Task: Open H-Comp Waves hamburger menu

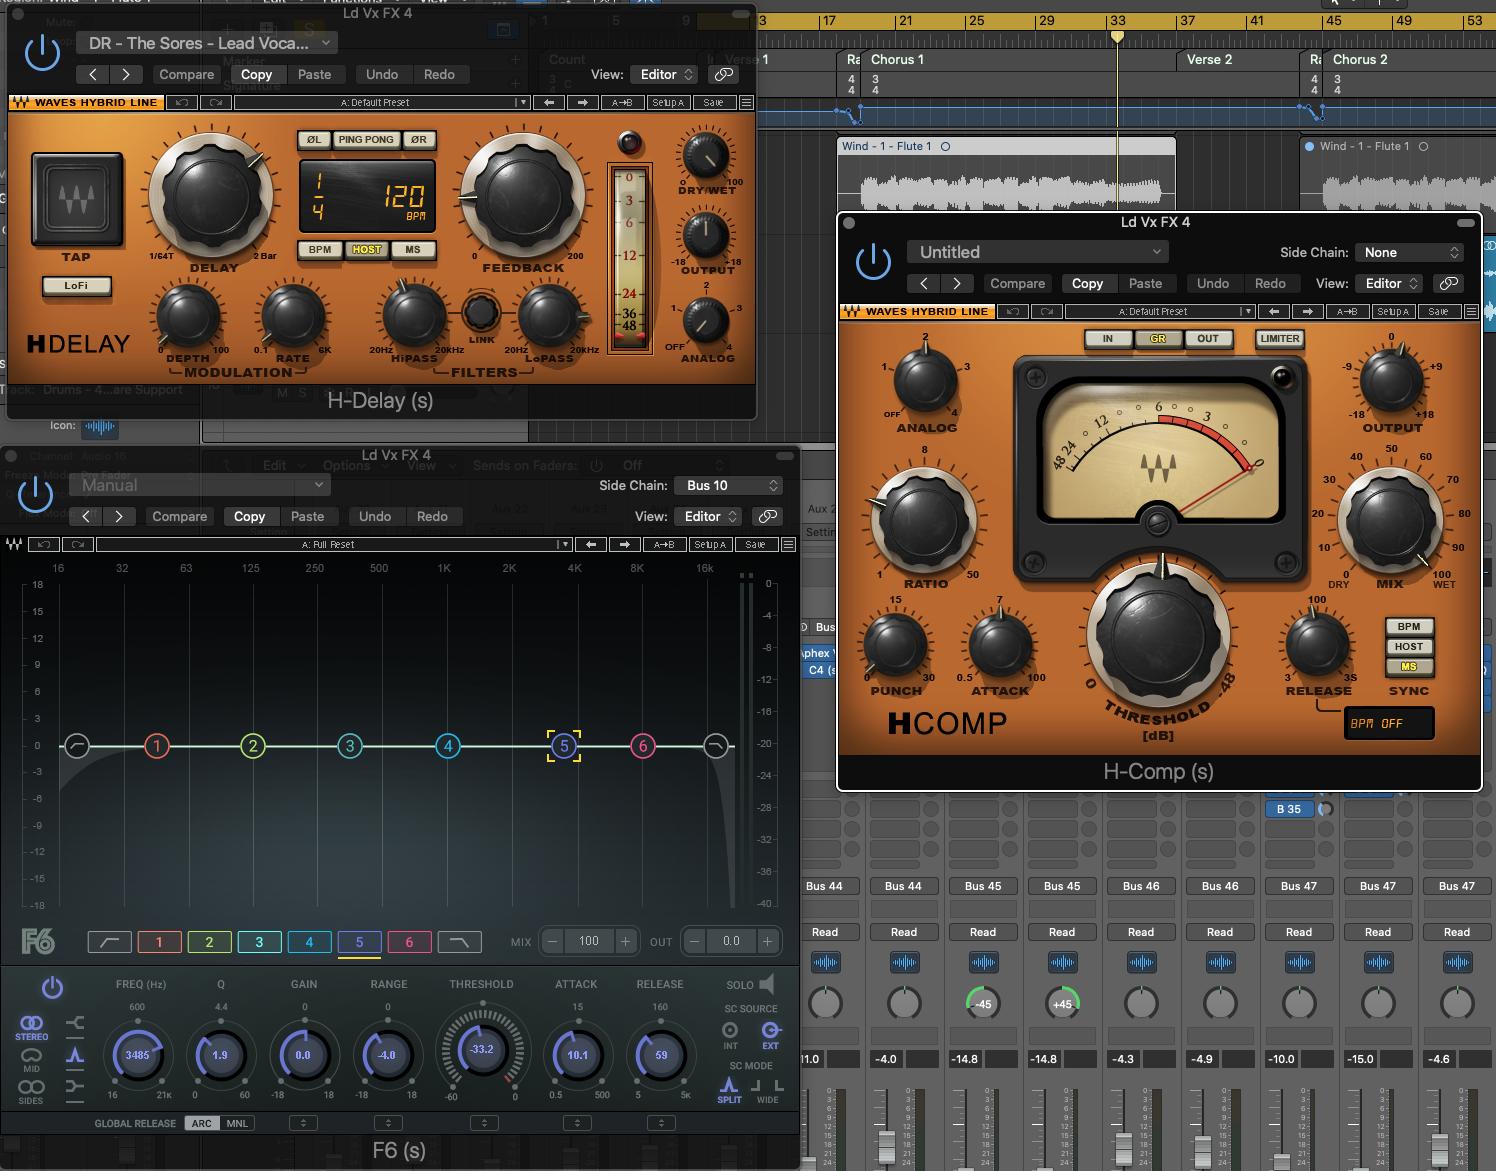Action: pyautogui.click(x=1471, y=312)
